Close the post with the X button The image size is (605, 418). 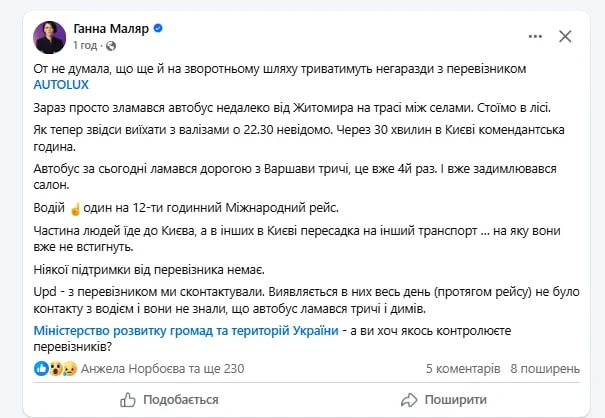[x=565, y=37]
